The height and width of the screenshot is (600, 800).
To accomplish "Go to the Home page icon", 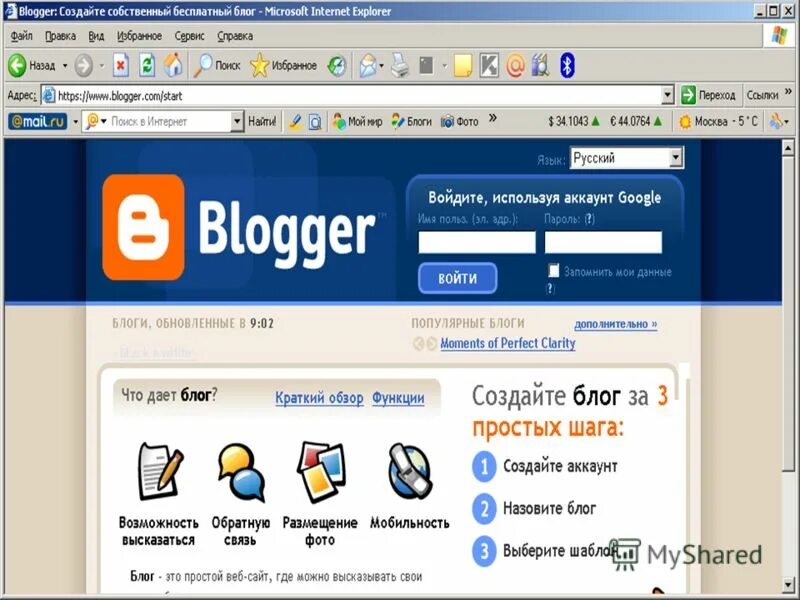I will [x=173, y=65].
